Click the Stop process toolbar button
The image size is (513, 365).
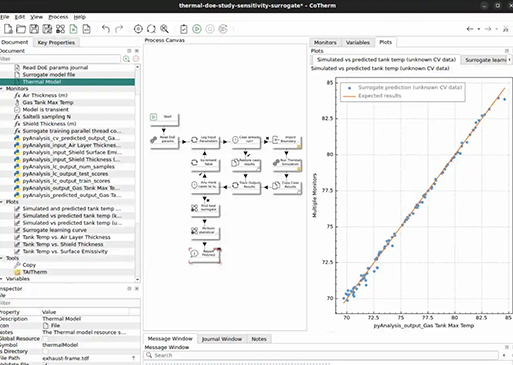210,29
